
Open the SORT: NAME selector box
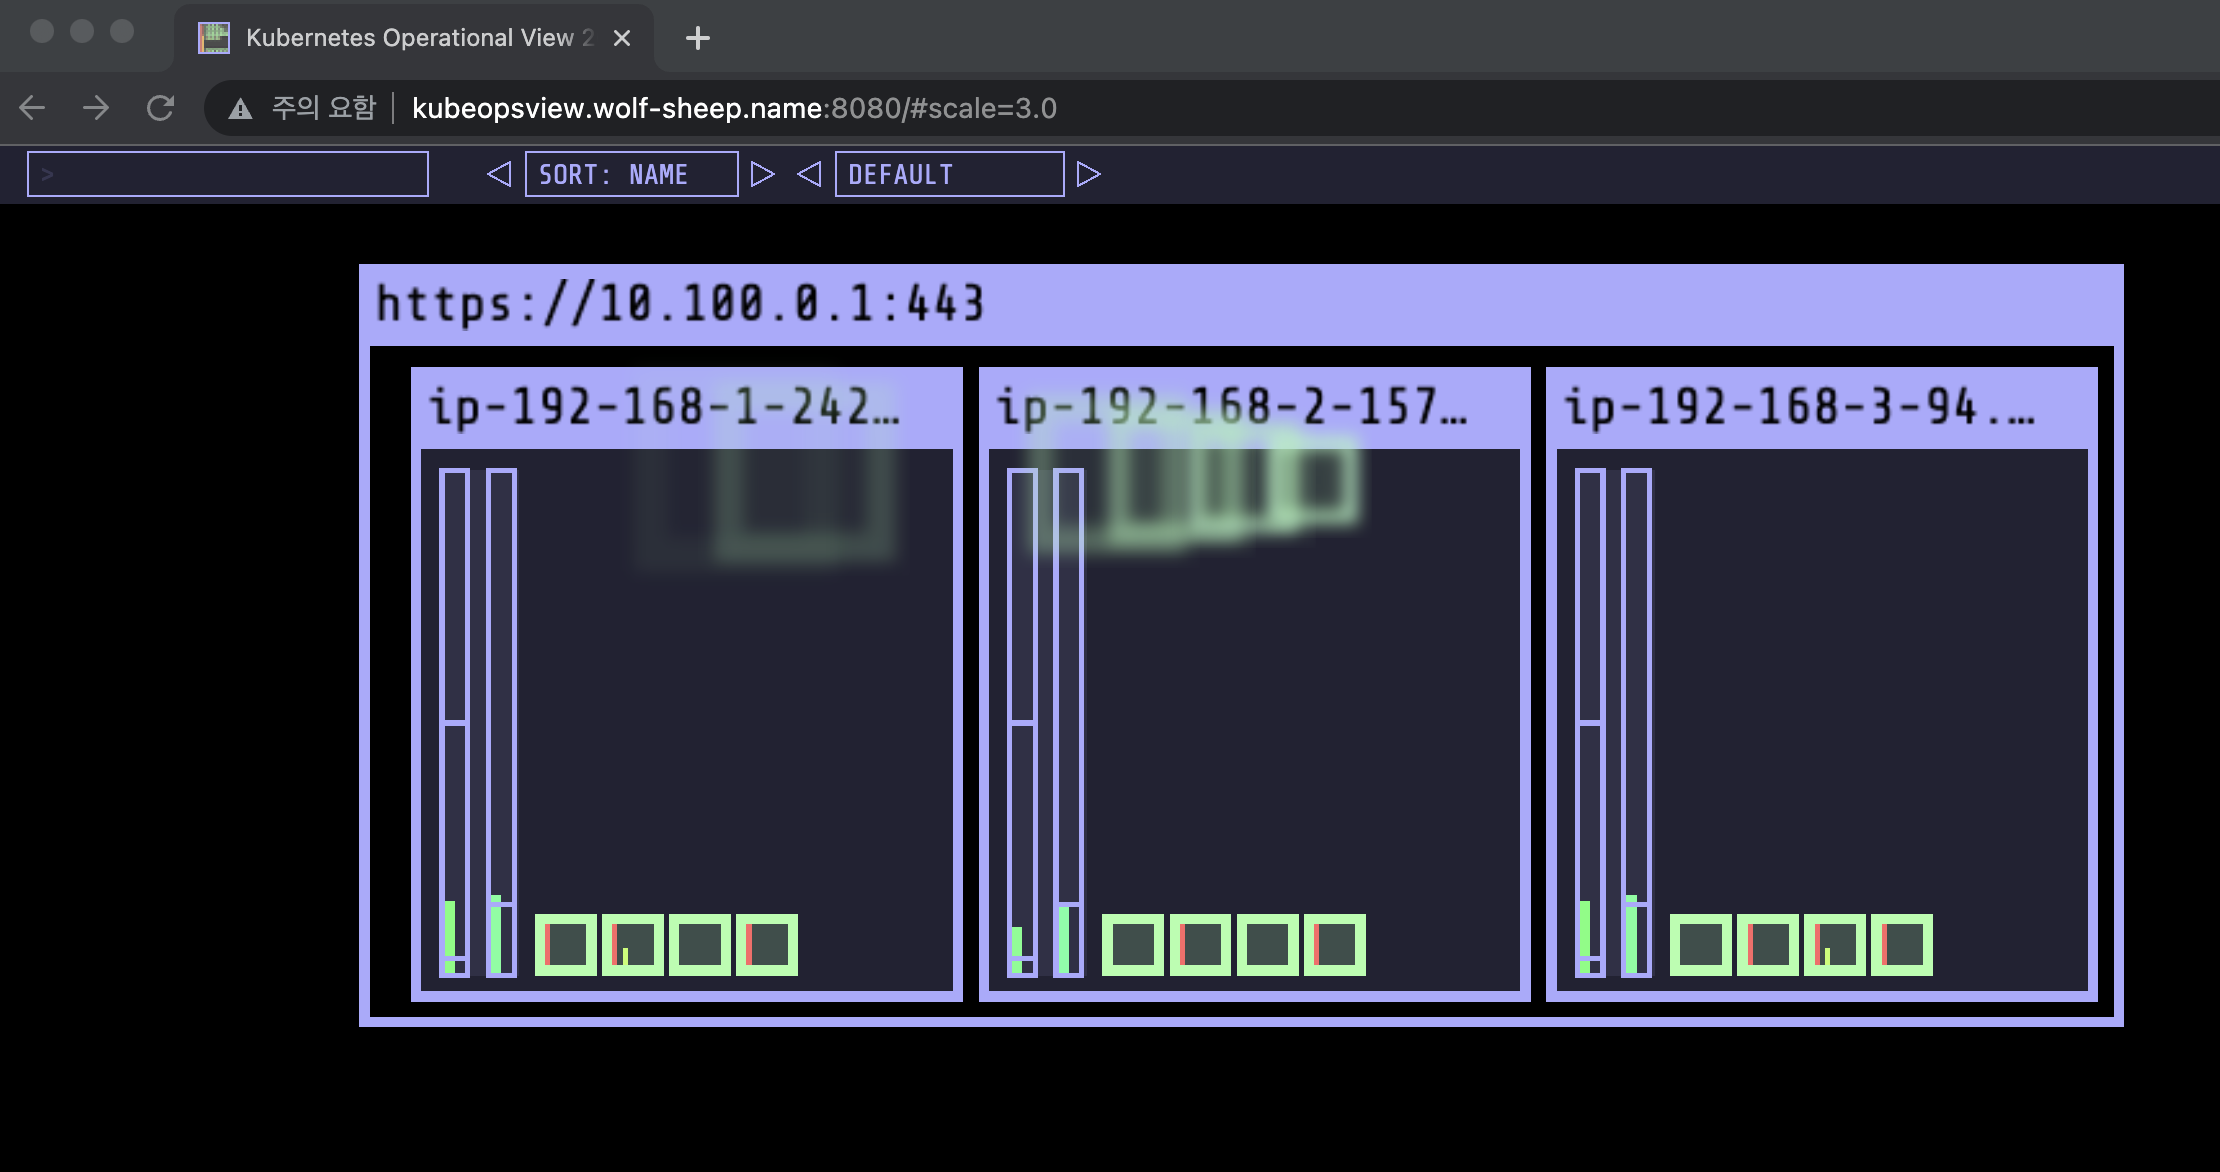tap(631, 174)
